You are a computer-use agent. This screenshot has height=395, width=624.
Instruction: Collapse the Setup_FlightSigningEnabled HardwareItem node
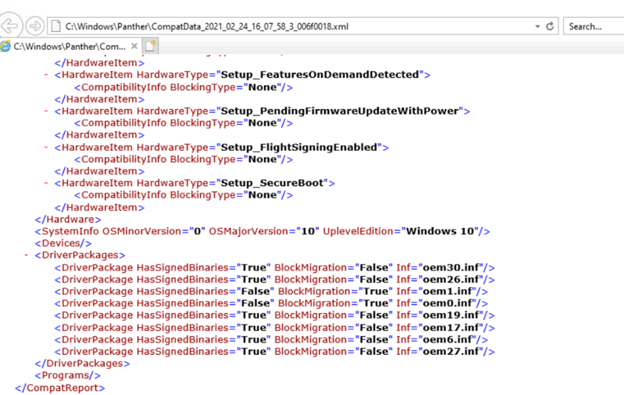46,147
